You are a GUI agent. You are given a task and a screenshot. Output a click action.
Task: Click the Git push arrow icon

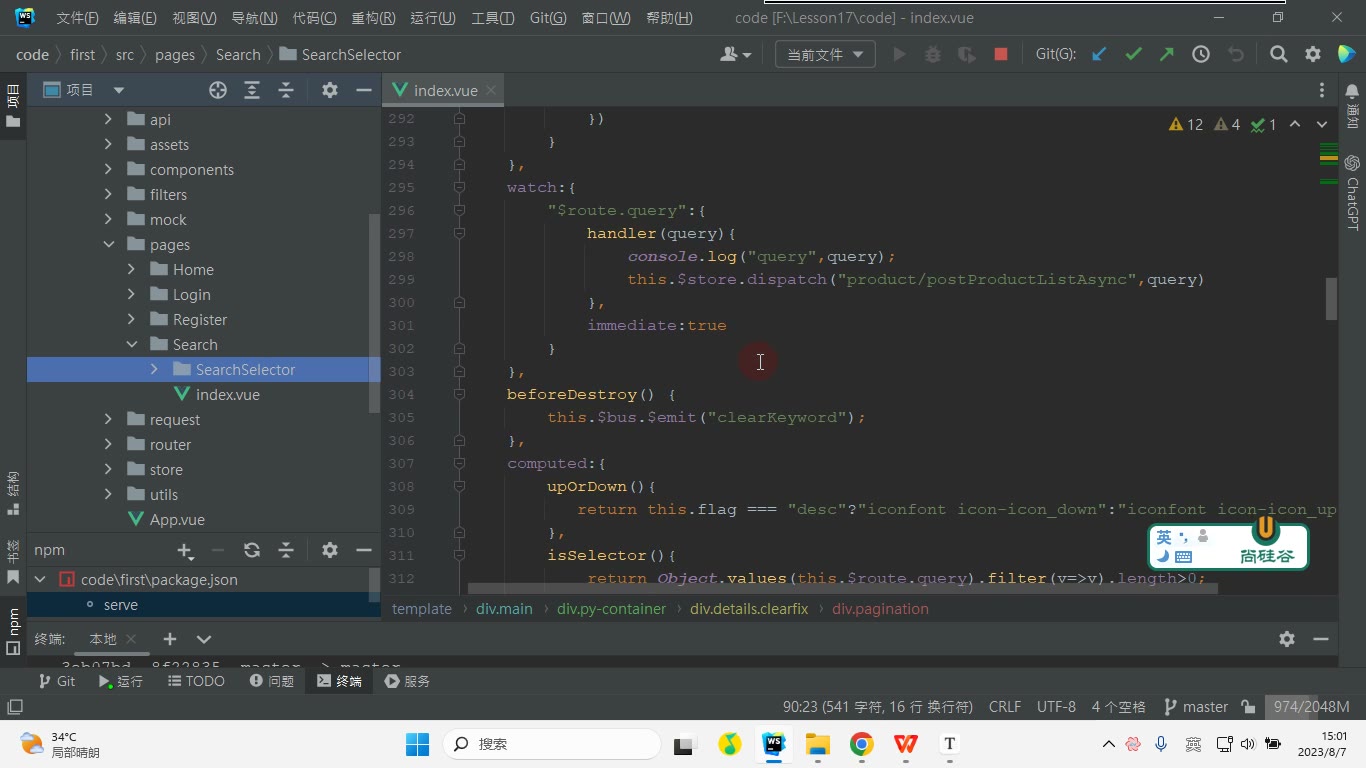pyautogui.click(x=1167, y=55)
